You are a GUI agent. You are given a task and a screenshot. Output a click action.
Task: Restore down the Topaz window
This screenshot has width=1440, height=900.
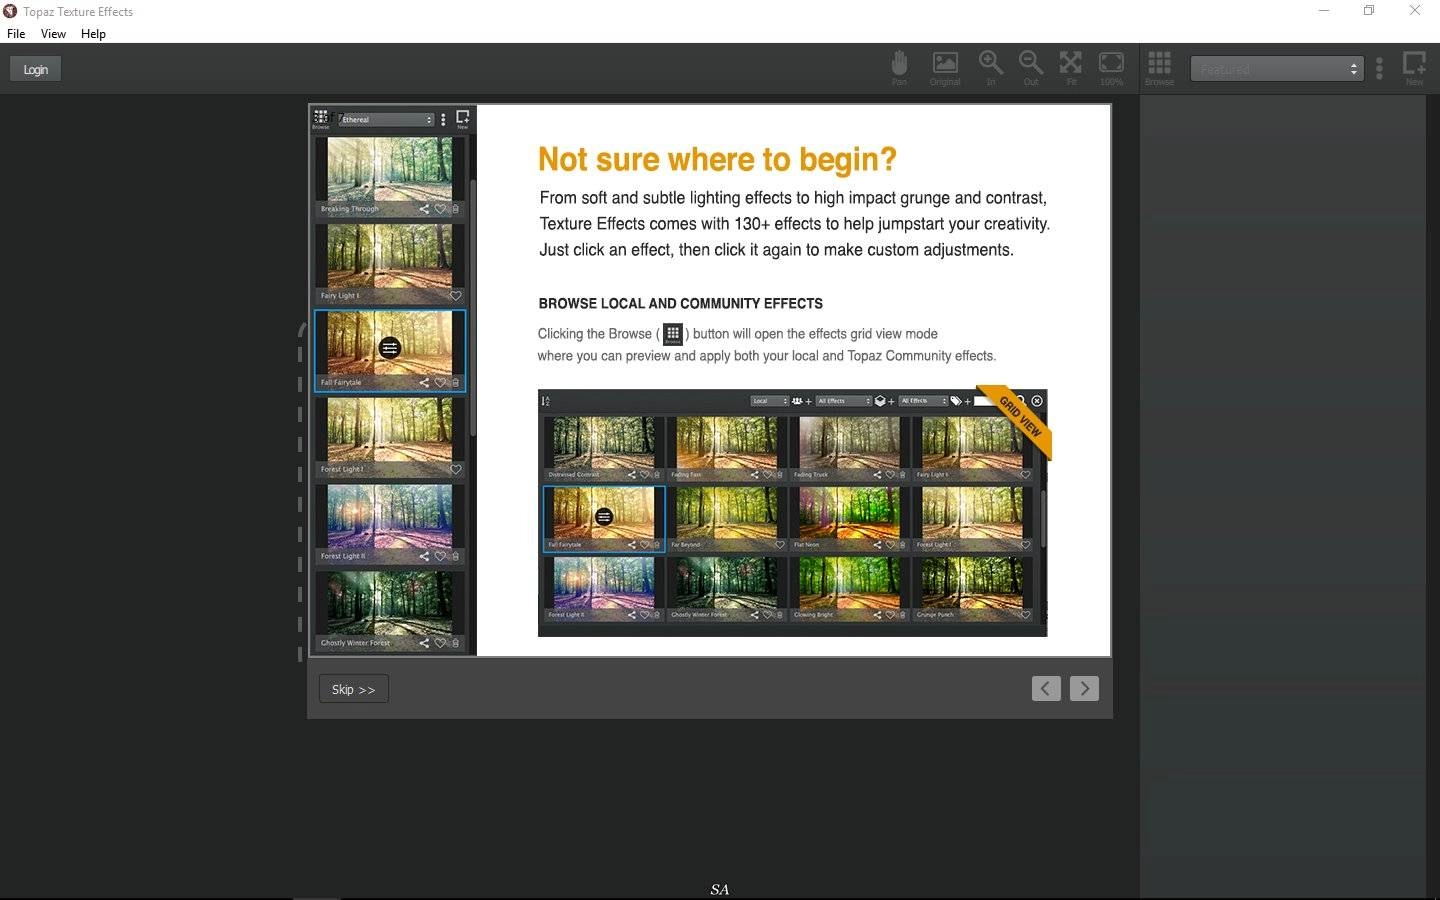(x=1369, y=11)
